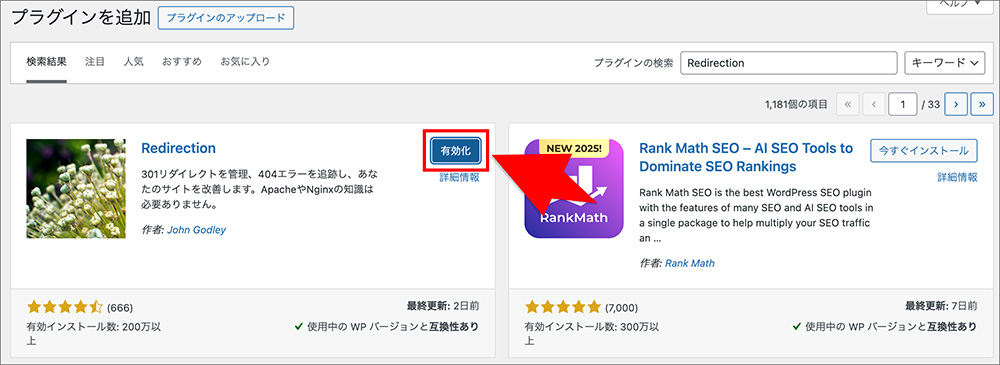Screen dimensions: 1000x365
Task: Open the John Godley author link
Action: coord(196,230)
